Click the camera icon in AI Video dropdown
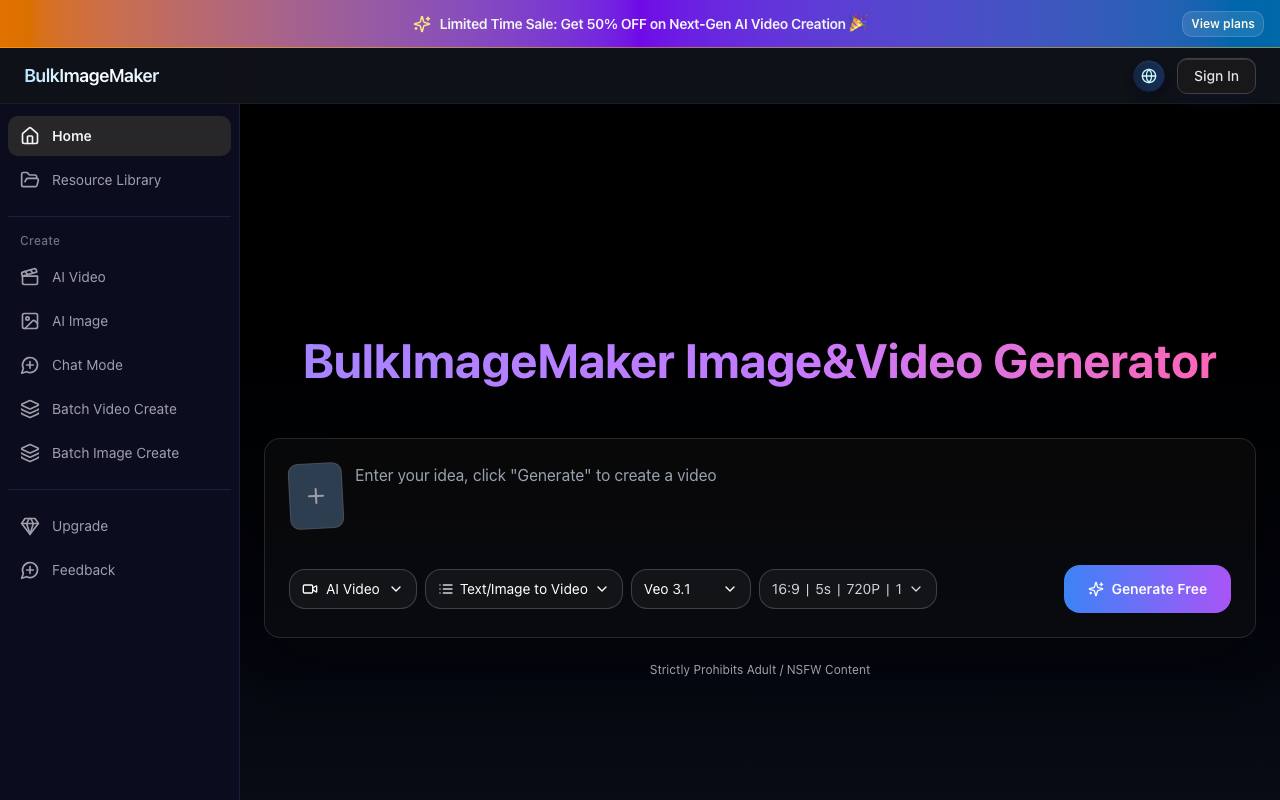 click(x=310, y=589)
